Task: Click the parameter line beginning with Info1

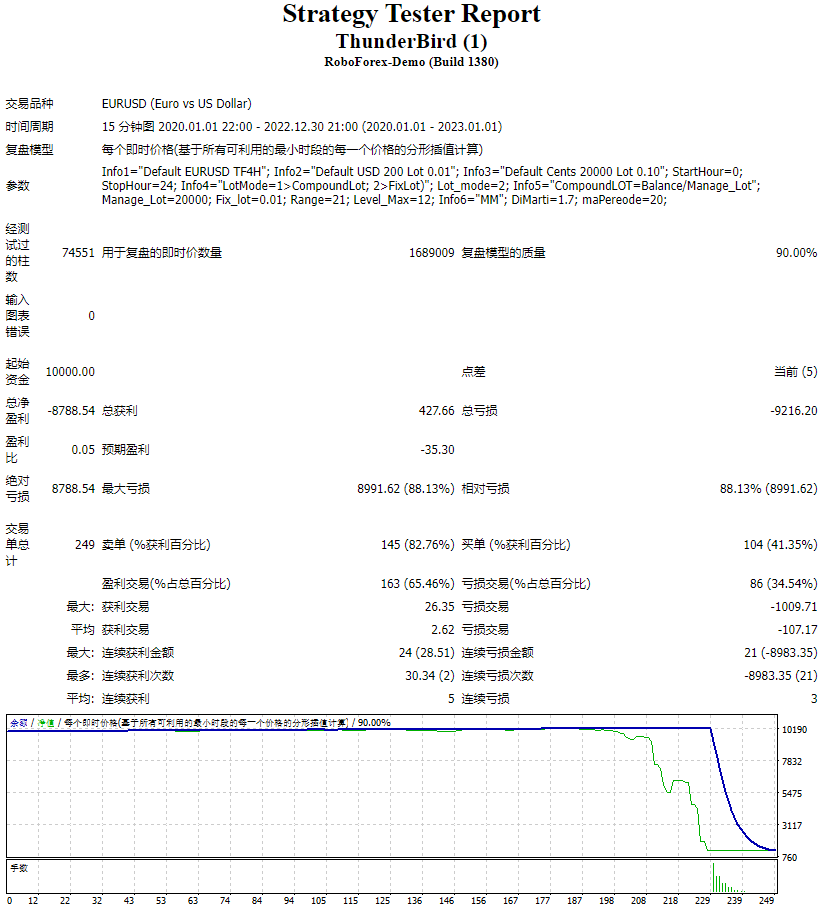Action: pos(422,171)
